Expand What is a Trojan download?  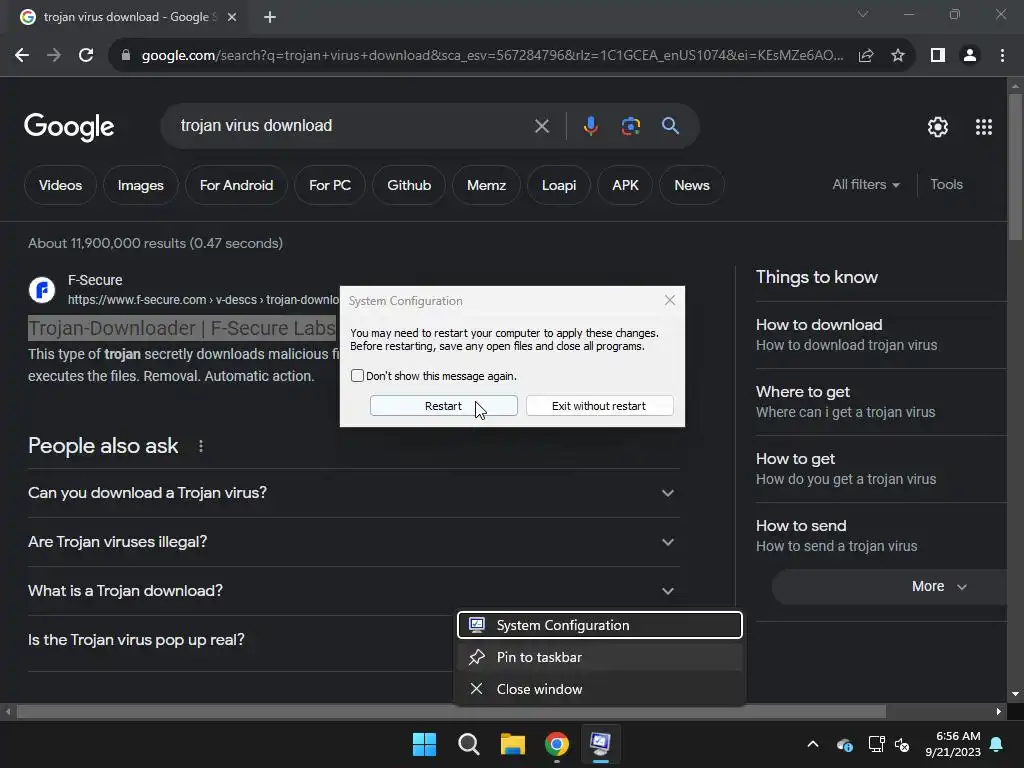pyautogui.click(x=353, y=591)
